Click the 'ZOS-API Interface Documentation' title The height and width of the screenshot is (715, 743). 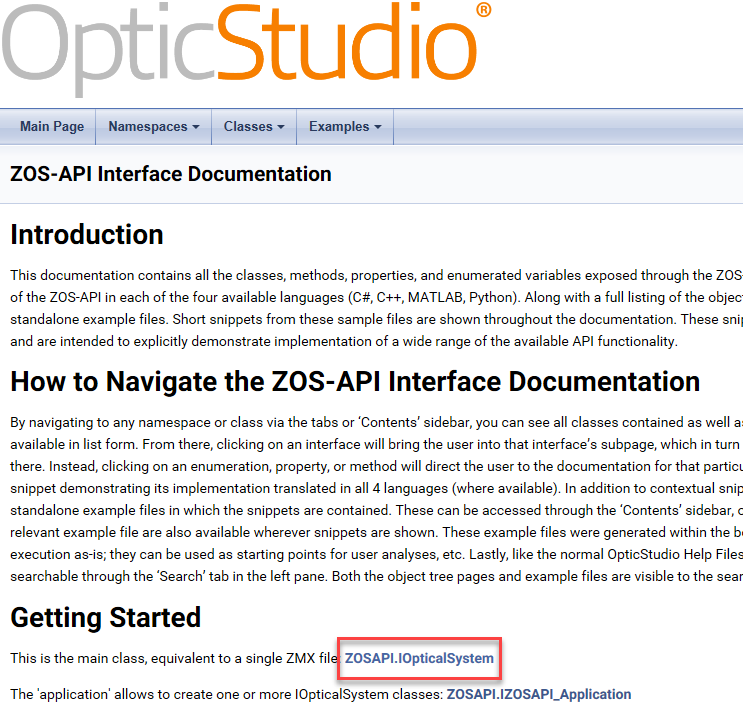171,174
